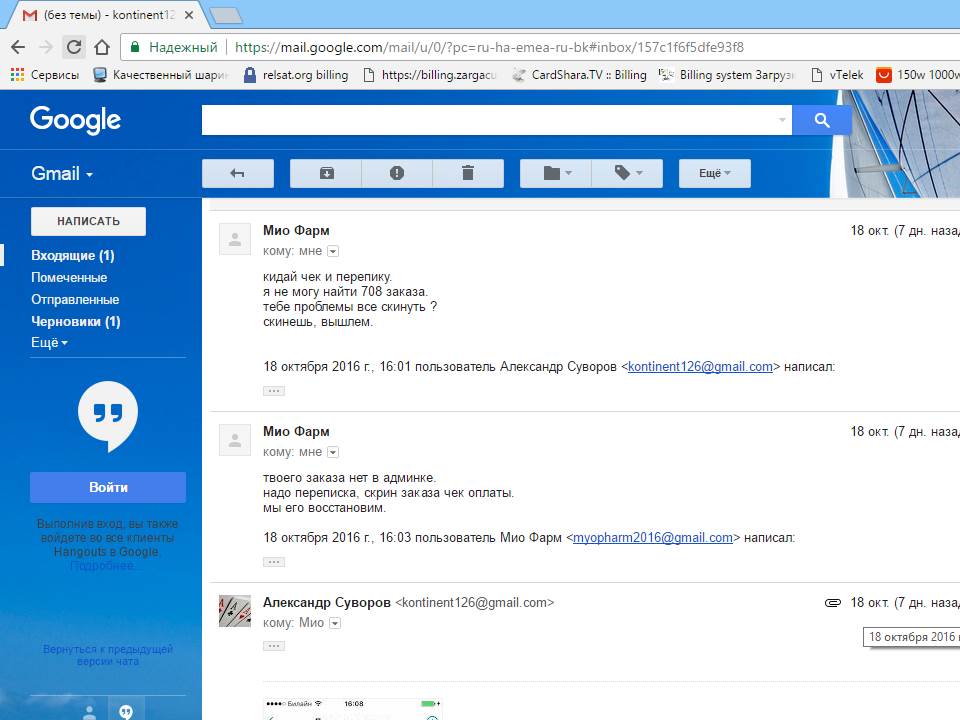
Task: Archive the open conversation
Action: pyautogui.click(x=326, y=173)
